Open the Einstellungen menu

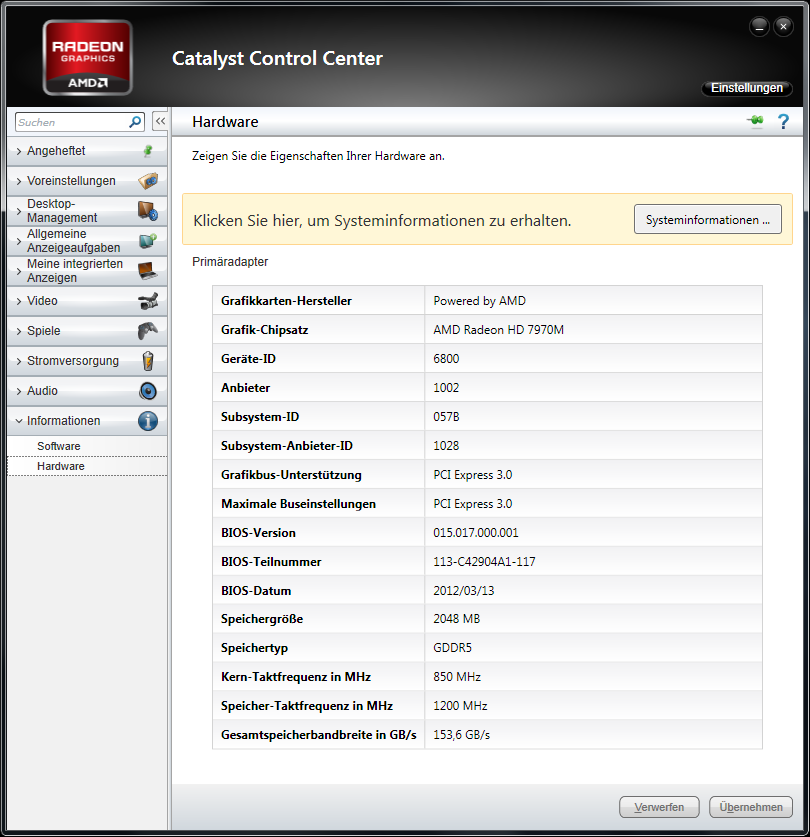coord(746,88)
